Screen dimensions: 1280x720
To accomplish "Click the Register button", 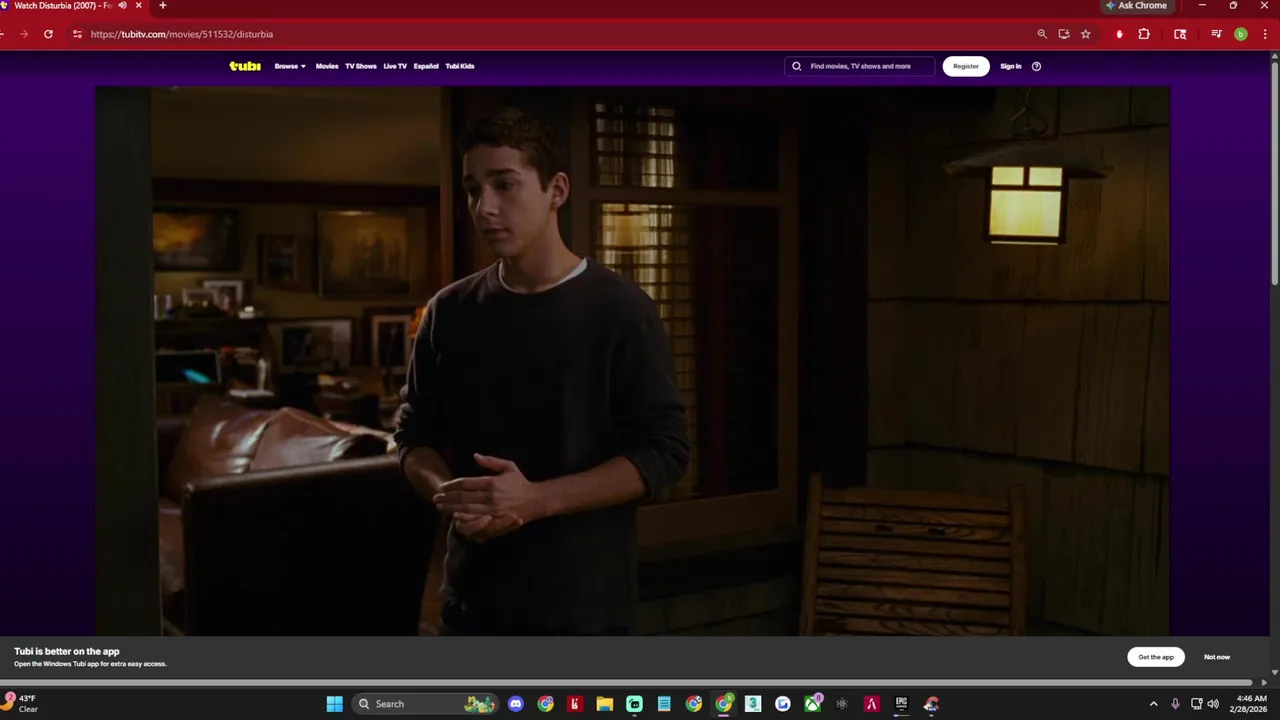I will pos(966,66).
